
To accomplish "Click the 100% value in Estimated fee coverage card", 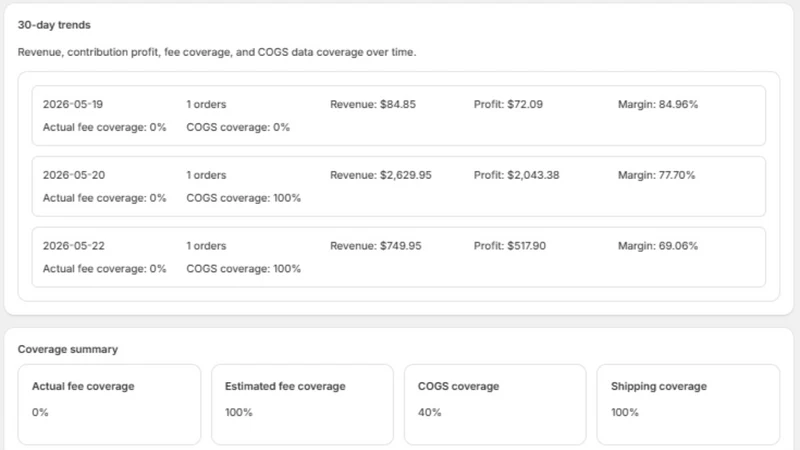I will pos(239,412).
